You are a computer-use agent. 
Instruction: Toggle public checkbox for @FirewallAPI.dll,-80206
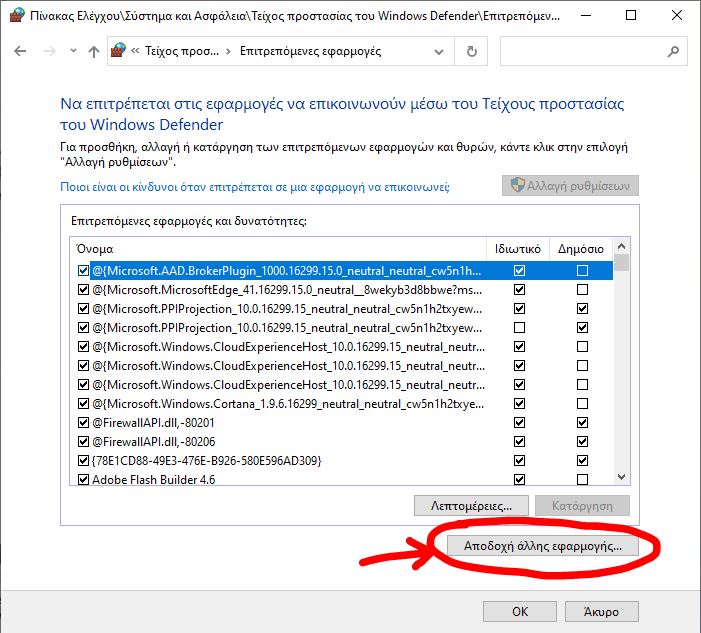582,442
